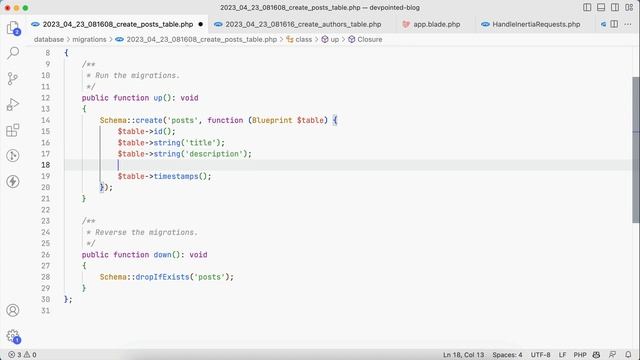Screen dimensions: 640x360
Task: Change language mode via 'PHP' status item
Action: coord(580,355)
